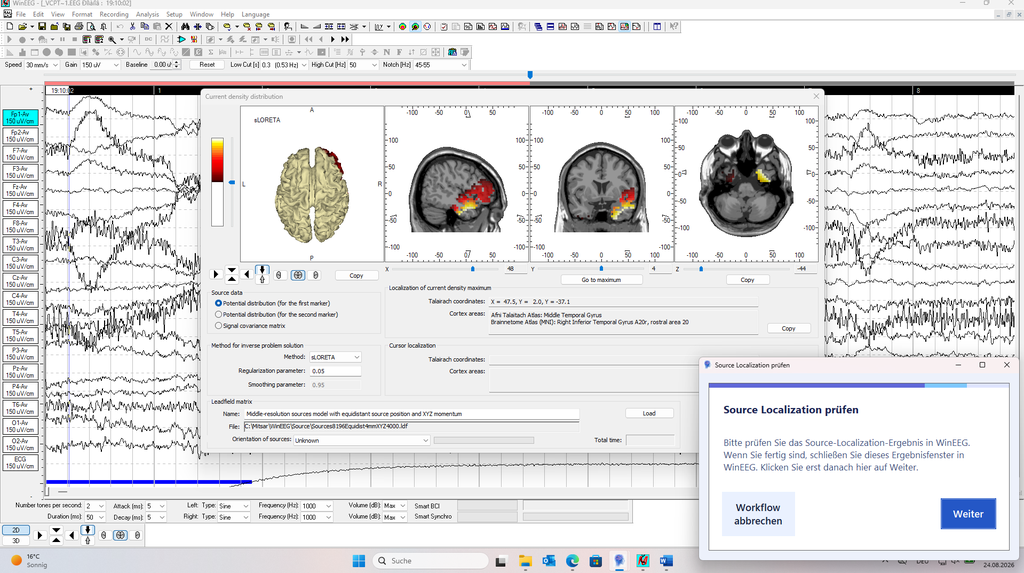
Task: Toggle the ECG channel label
Action: pyautogui.click(x=20, y=463)
